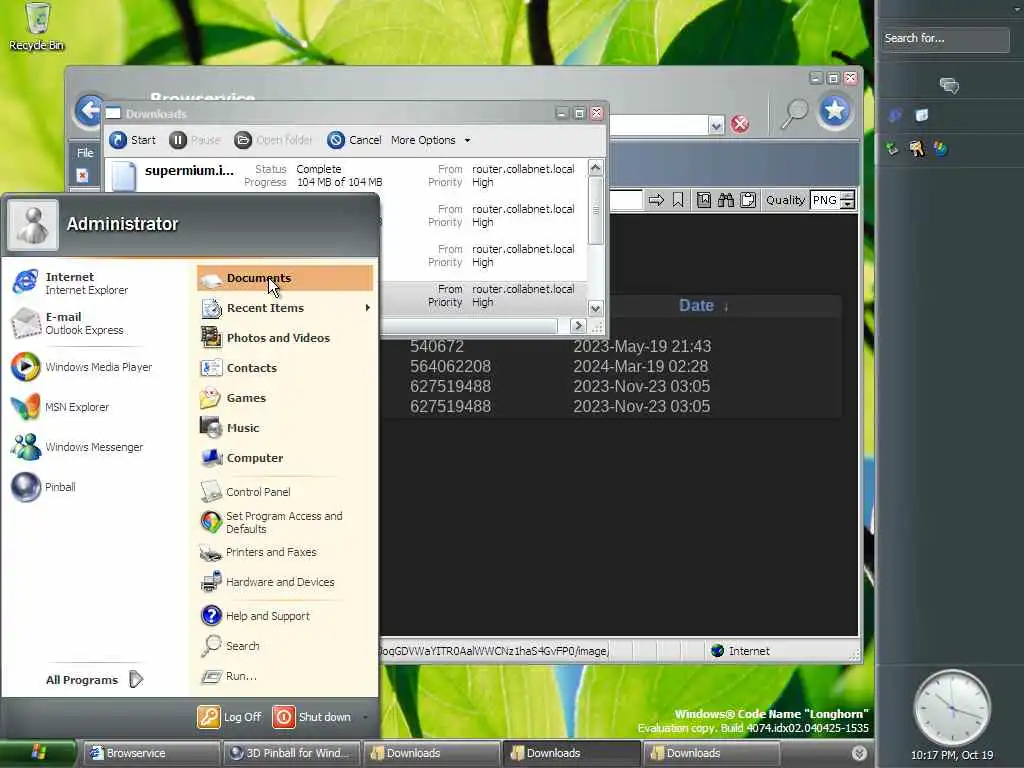Click the browser Back button
The height and width of the screenshot is (768, 1024).
89,110
